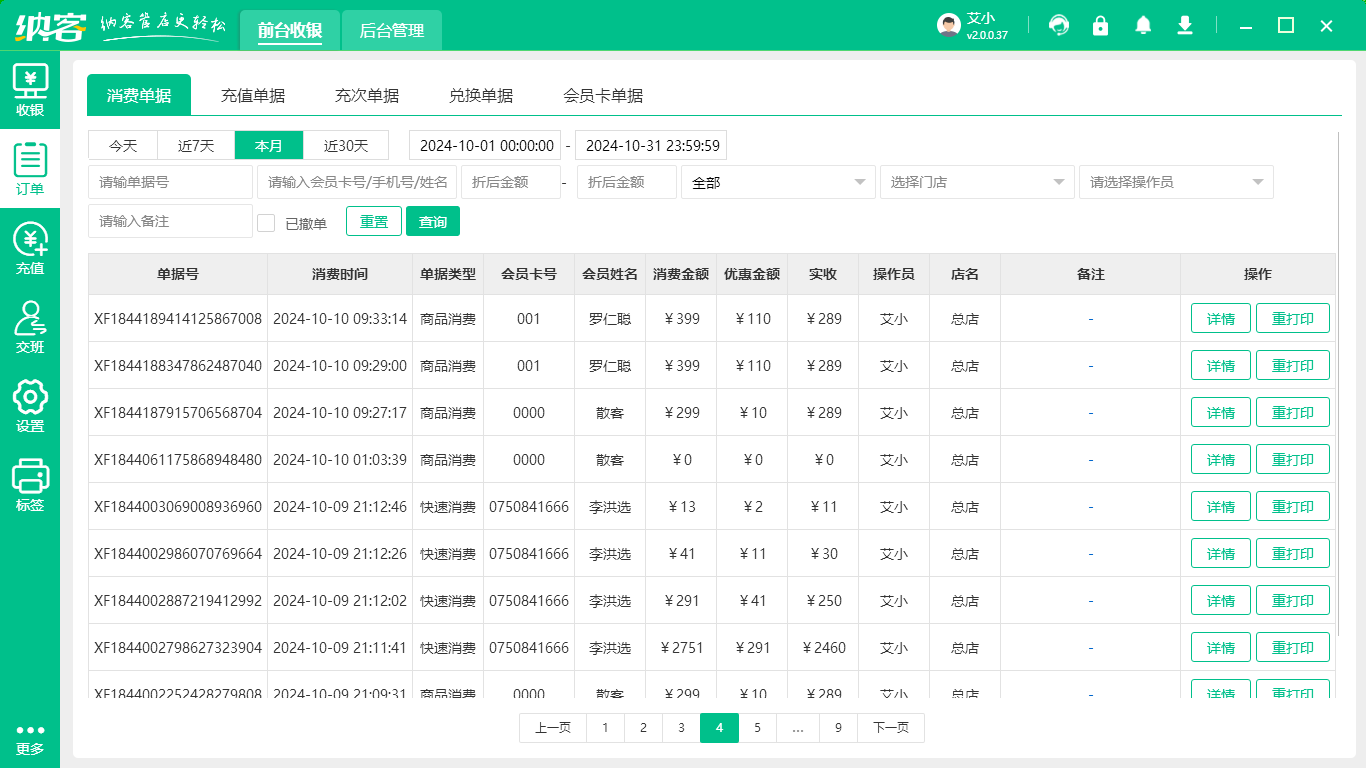
Task: Click the 查询 search button
Action: coord(433,221)
